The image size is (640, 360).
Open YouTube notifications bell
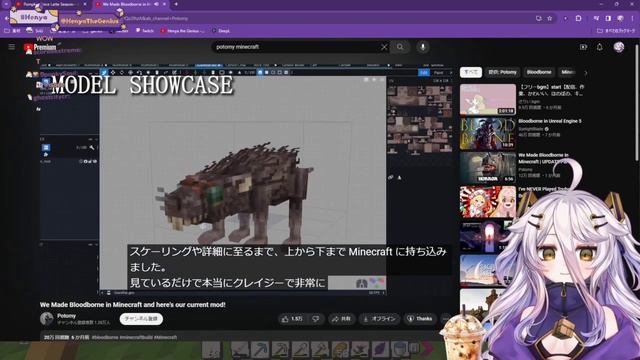click(x=600, y=47)
